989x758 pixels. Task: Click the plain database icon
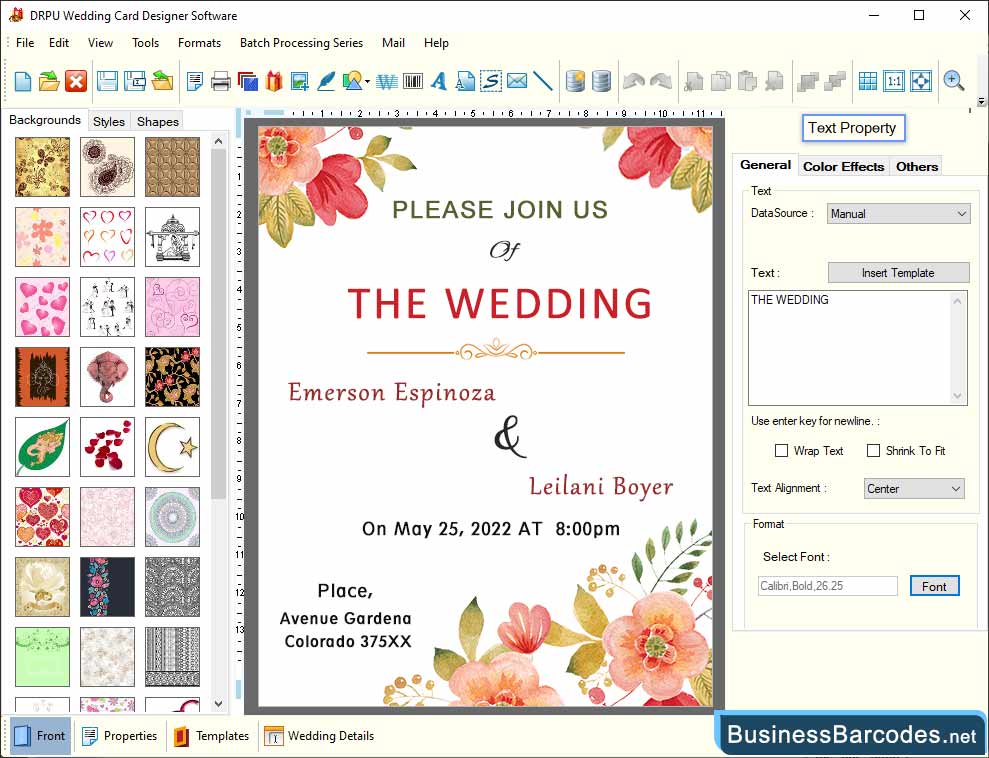(602, 81)
